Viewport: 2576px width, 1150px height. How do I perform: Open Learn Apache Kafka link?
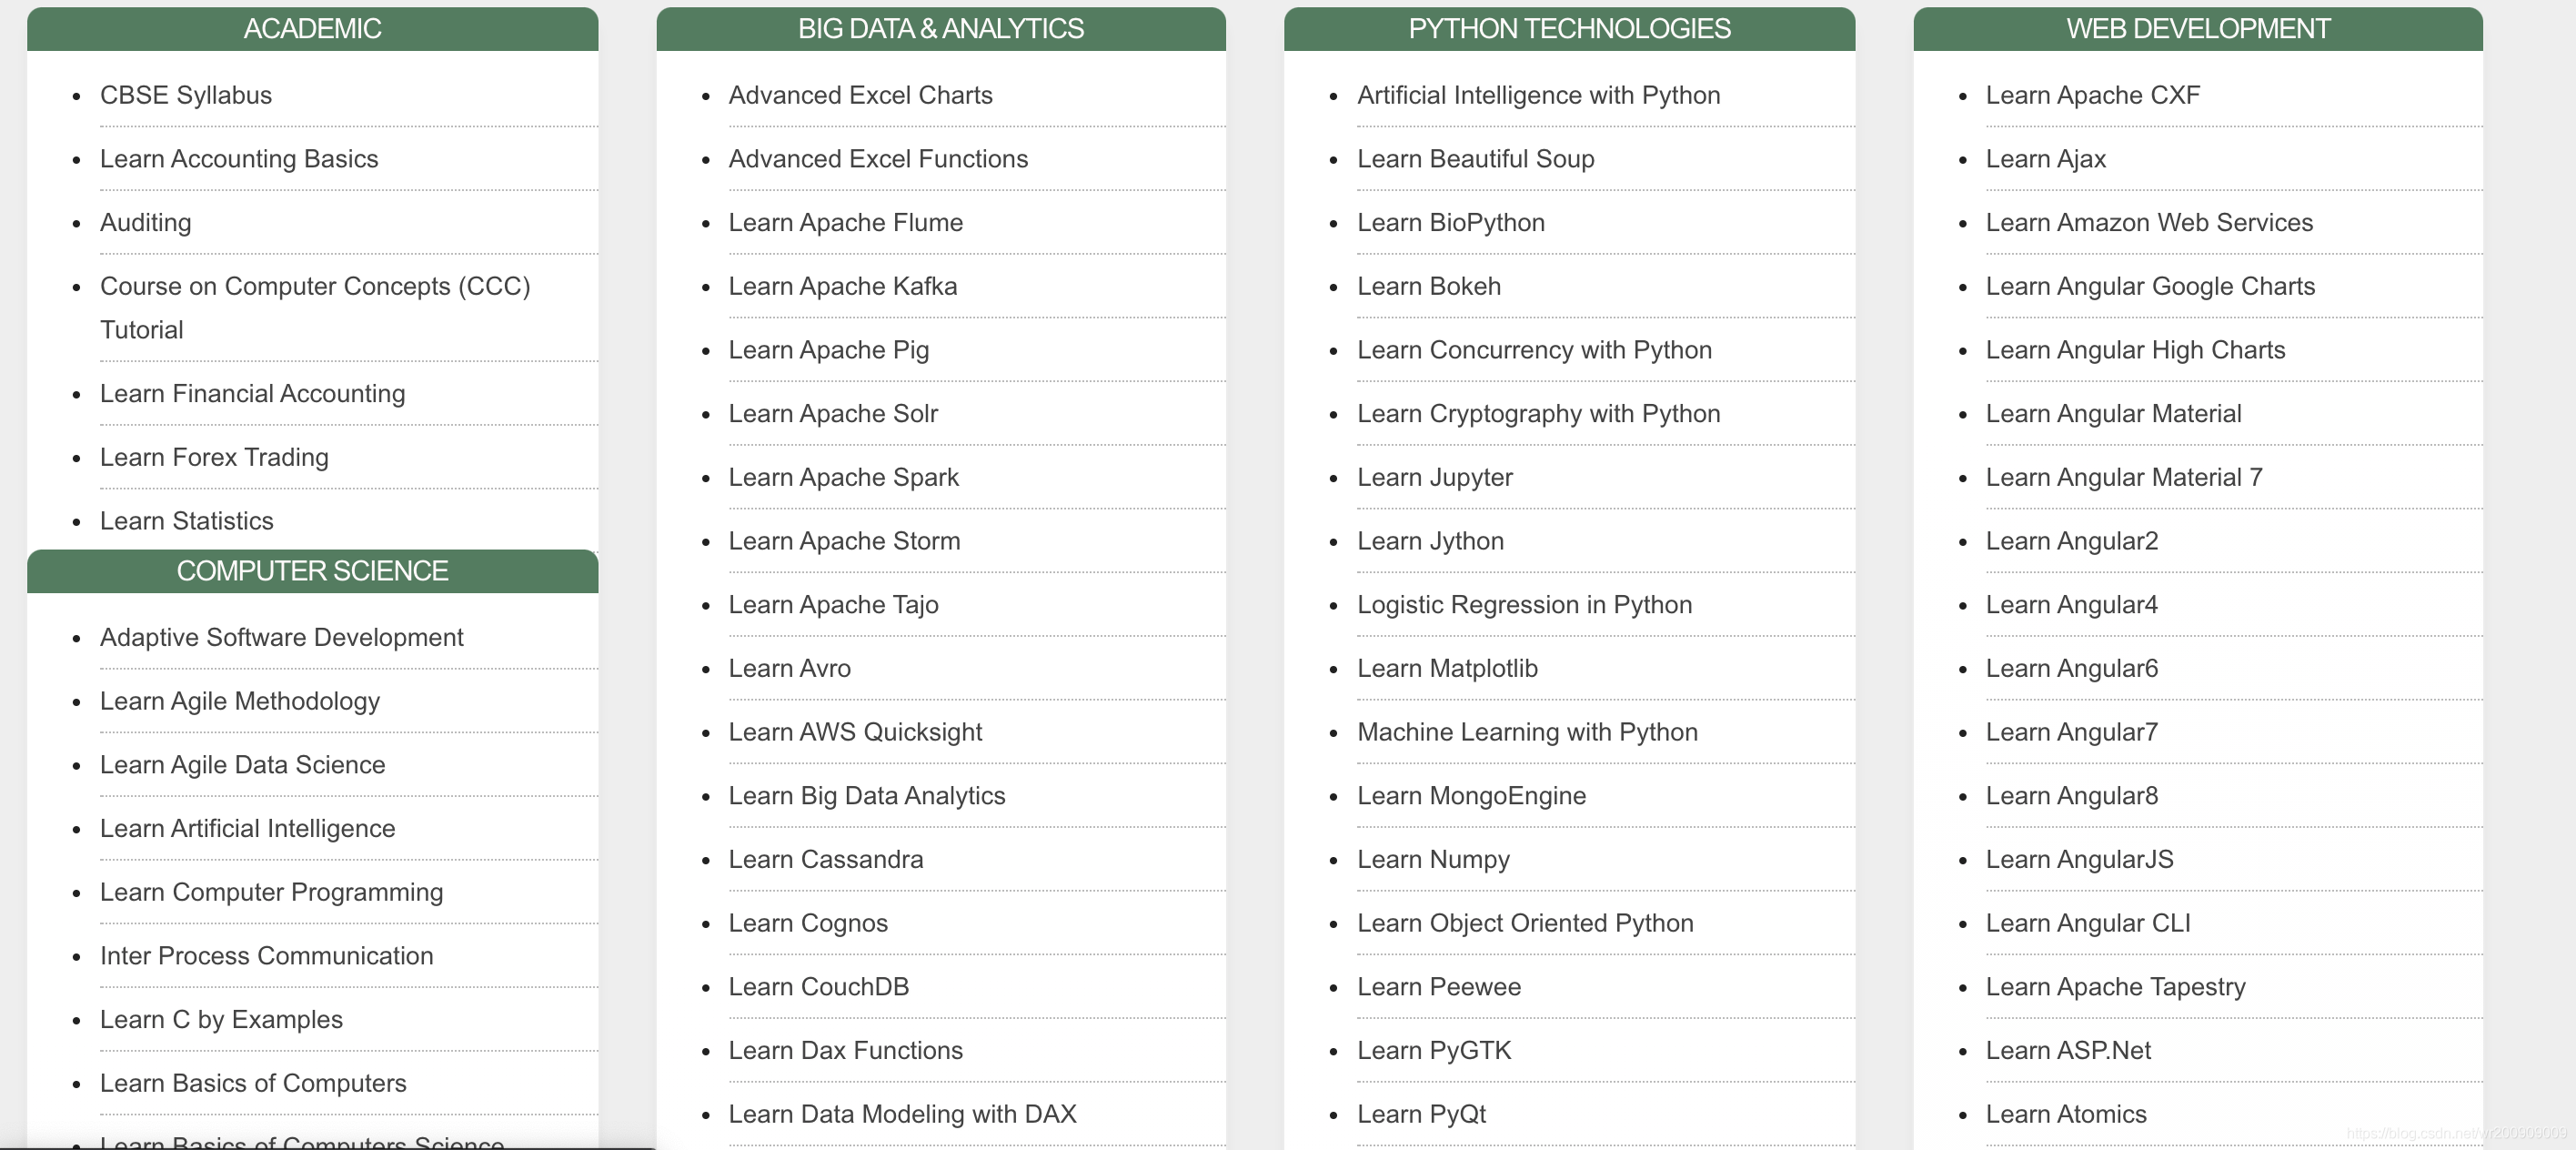pos(842,286)
